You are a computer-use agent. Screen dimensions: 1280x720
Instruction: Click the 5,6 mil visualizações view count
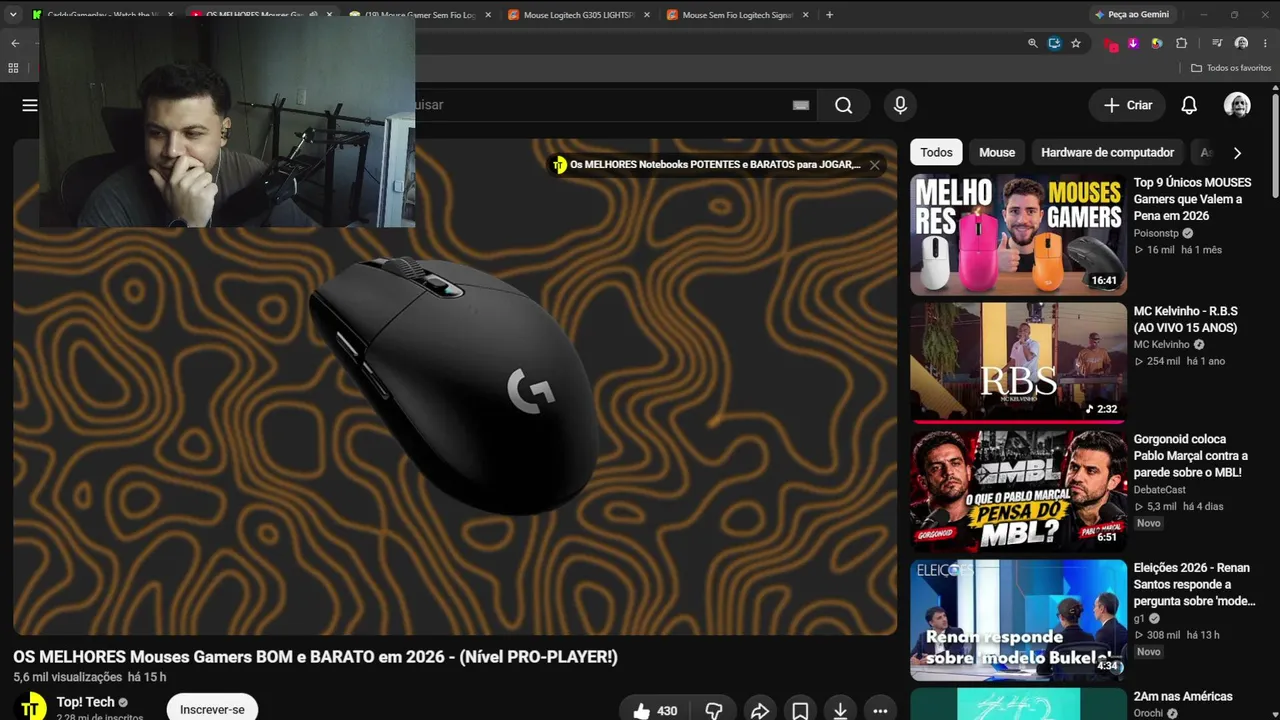pos(67,677)
